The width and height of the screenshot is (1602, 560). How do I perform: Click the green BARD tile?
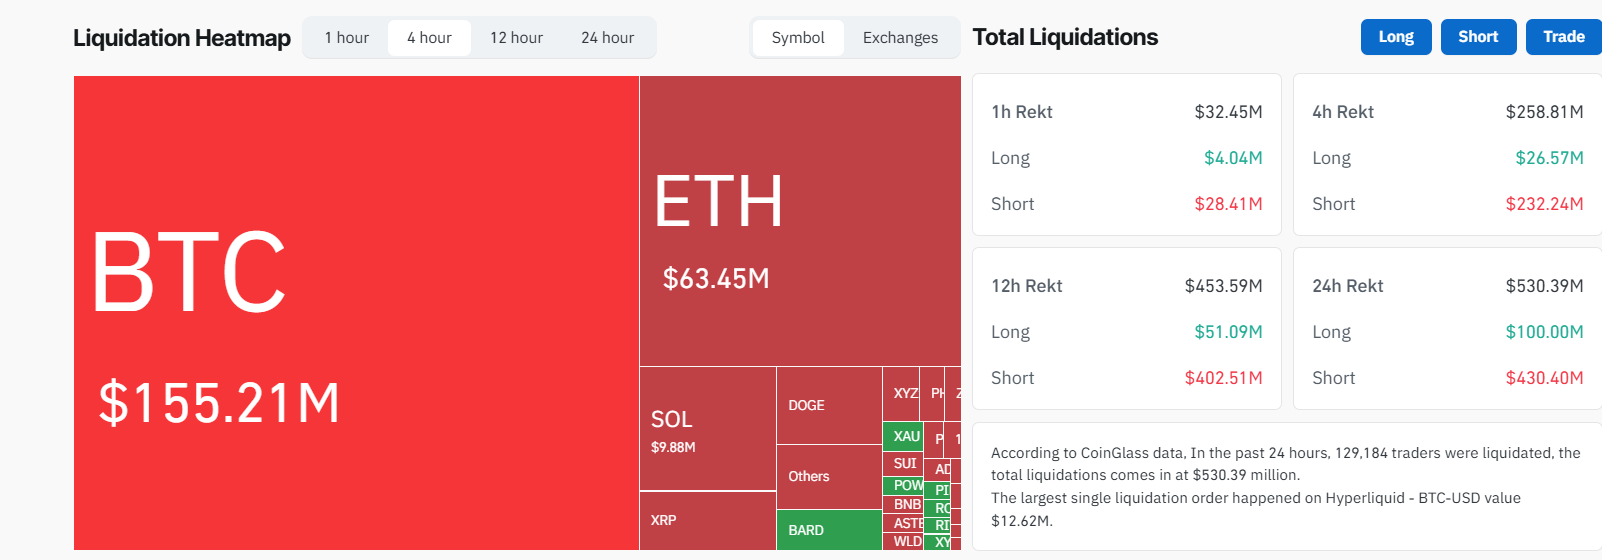pos(829,530)
